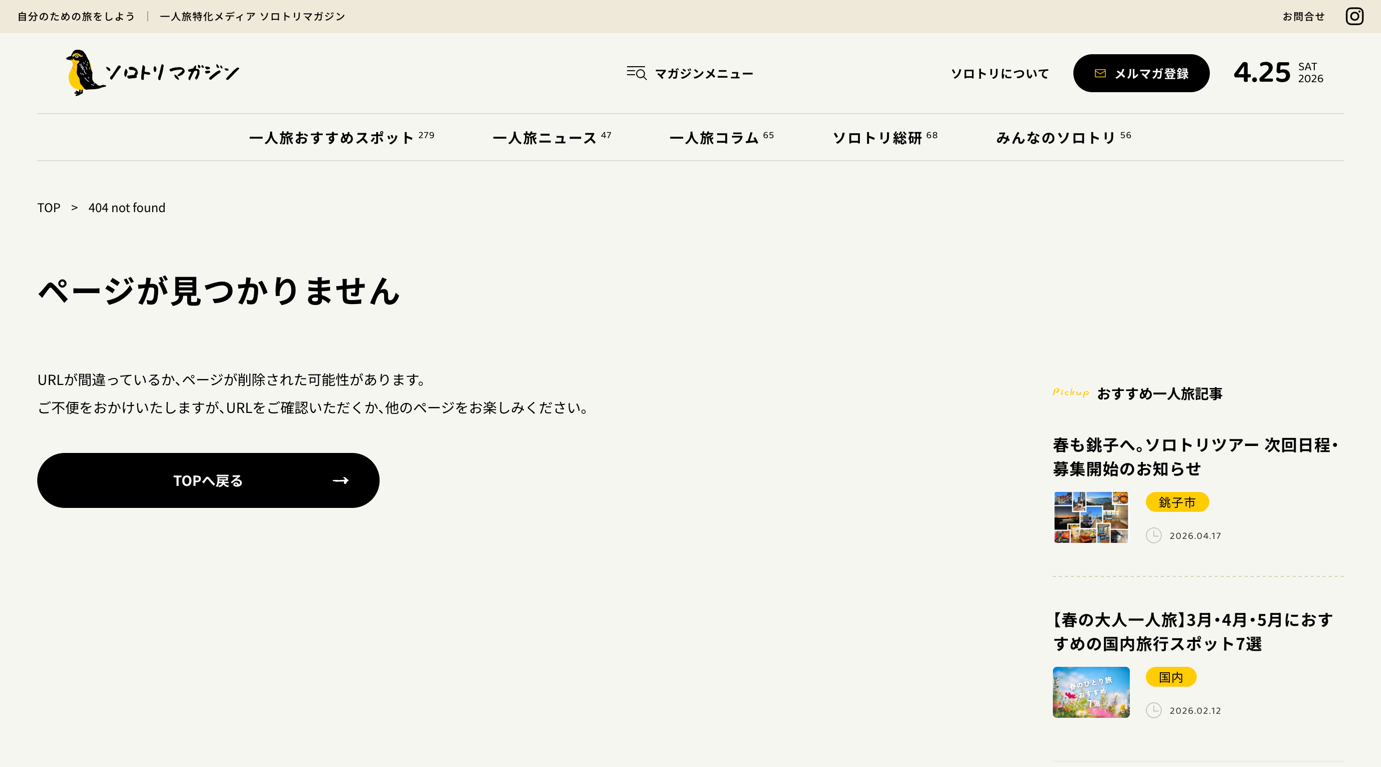Open the マガジンメニュー menu
The width and height of the screenshot is (1381, 767).
coord(703,73)
